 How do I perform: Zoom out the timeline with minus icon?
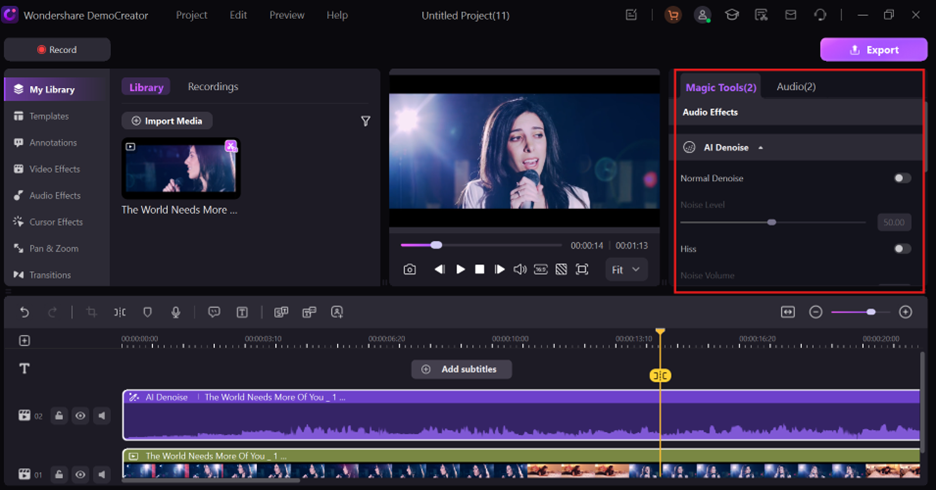tap(815, 312)
